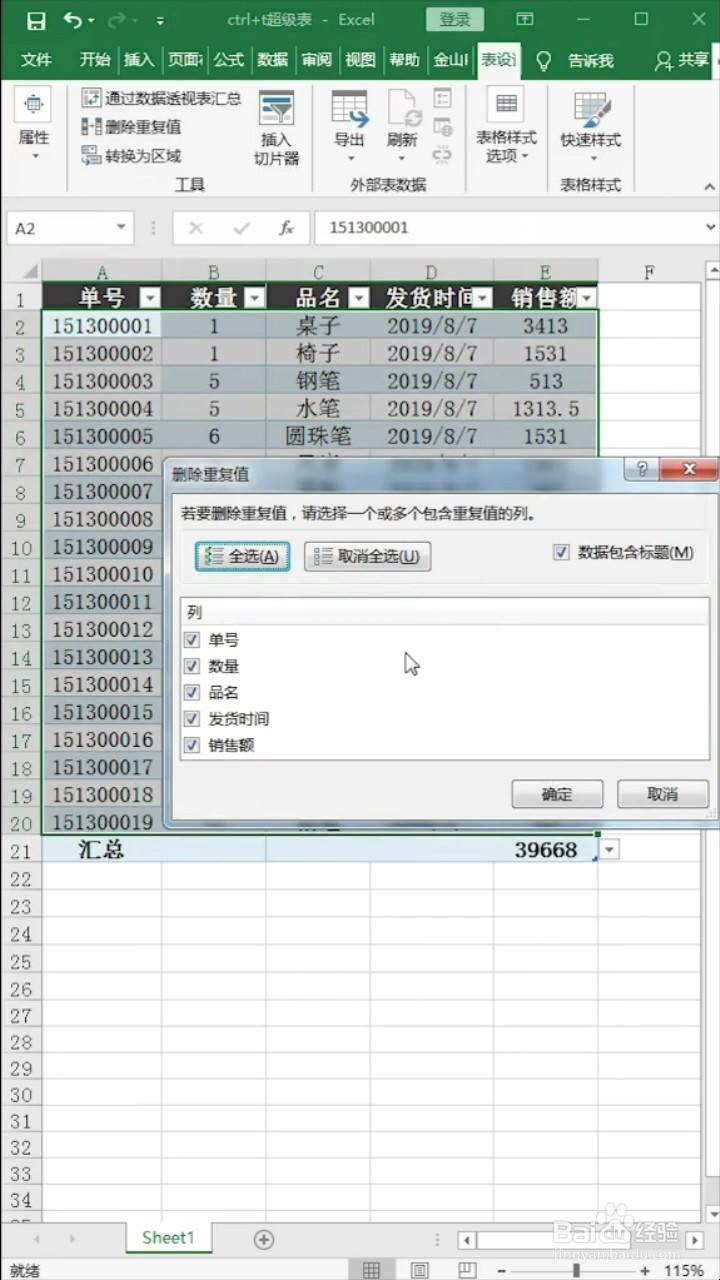Screen dimensions: 720x1280
Task: Click the 汇总 total row cell
Action: [103, 850]
